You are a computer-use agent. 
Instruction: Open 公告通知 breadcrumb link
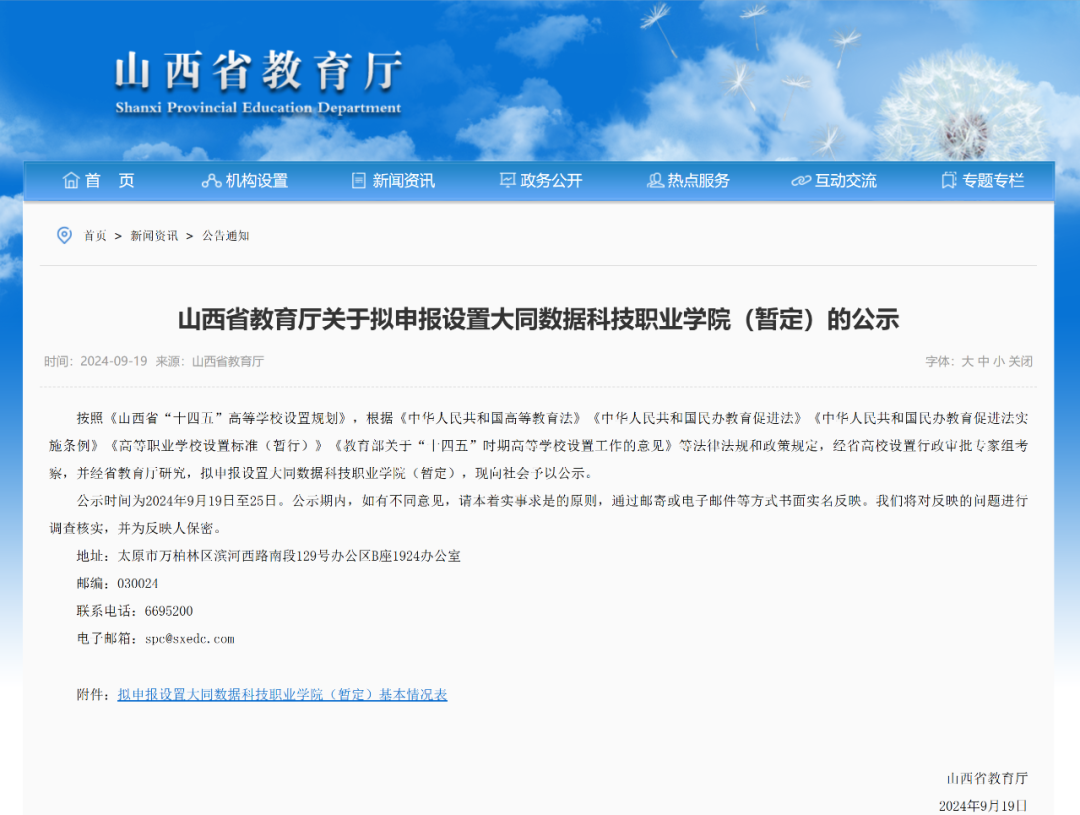(225, 236)
